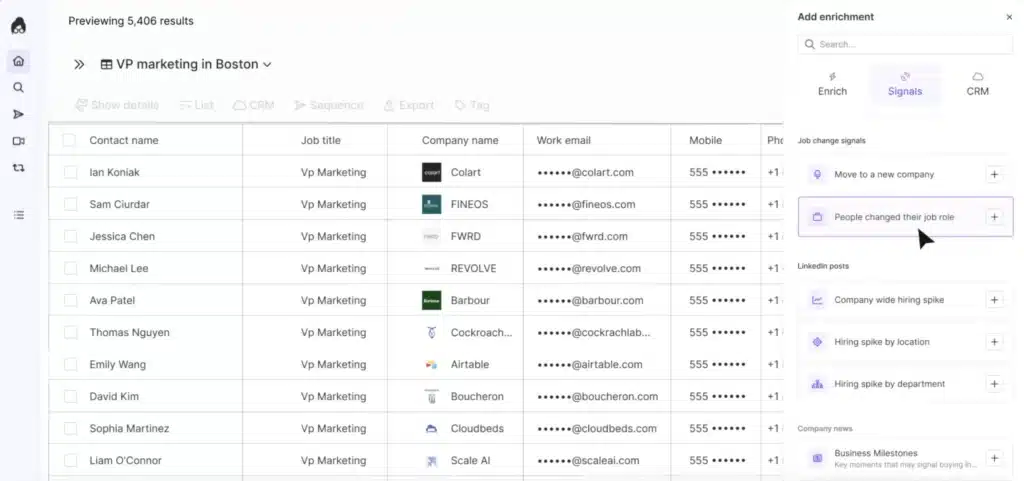Switch to the CRM tab in enrichment panel

(x=978, y=85)
